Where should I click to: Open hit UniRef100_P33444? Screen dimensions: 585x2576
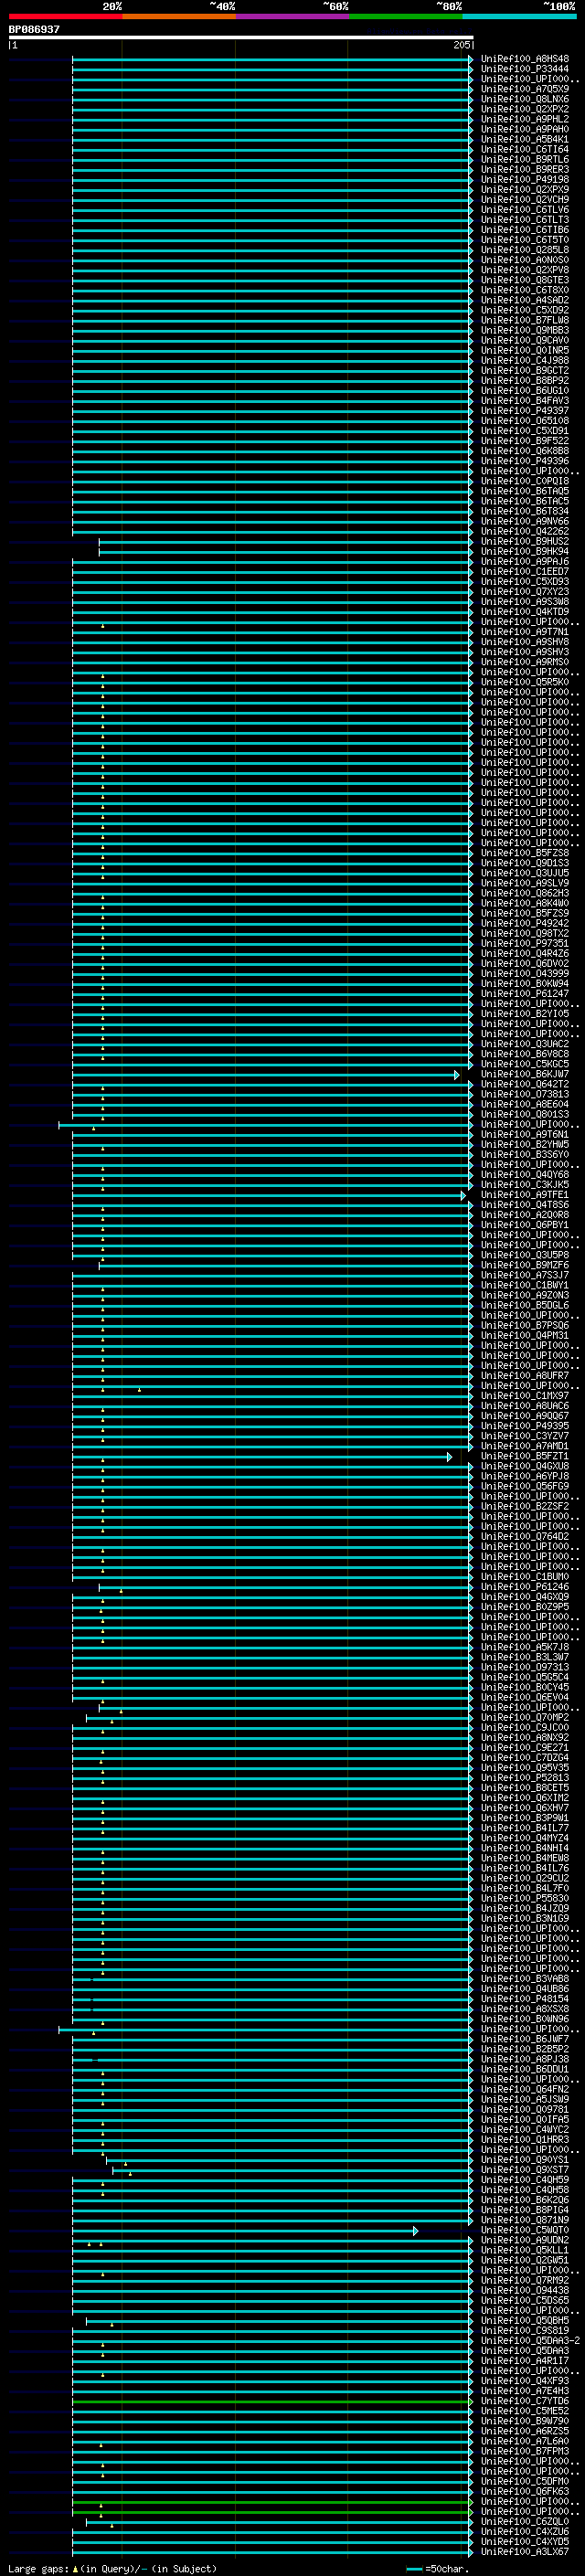525,69
